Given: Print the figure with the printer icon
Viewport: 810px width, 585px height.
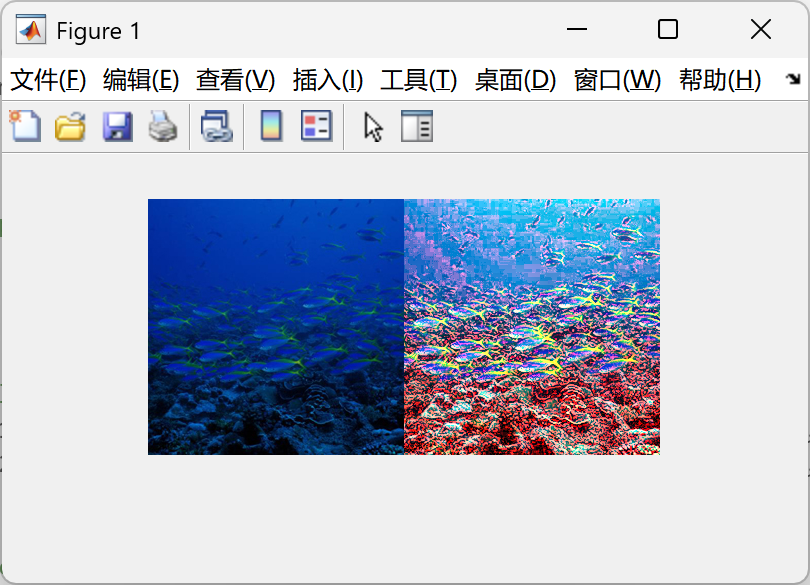Looking at the screenshot, I should [x=163, y=126].
